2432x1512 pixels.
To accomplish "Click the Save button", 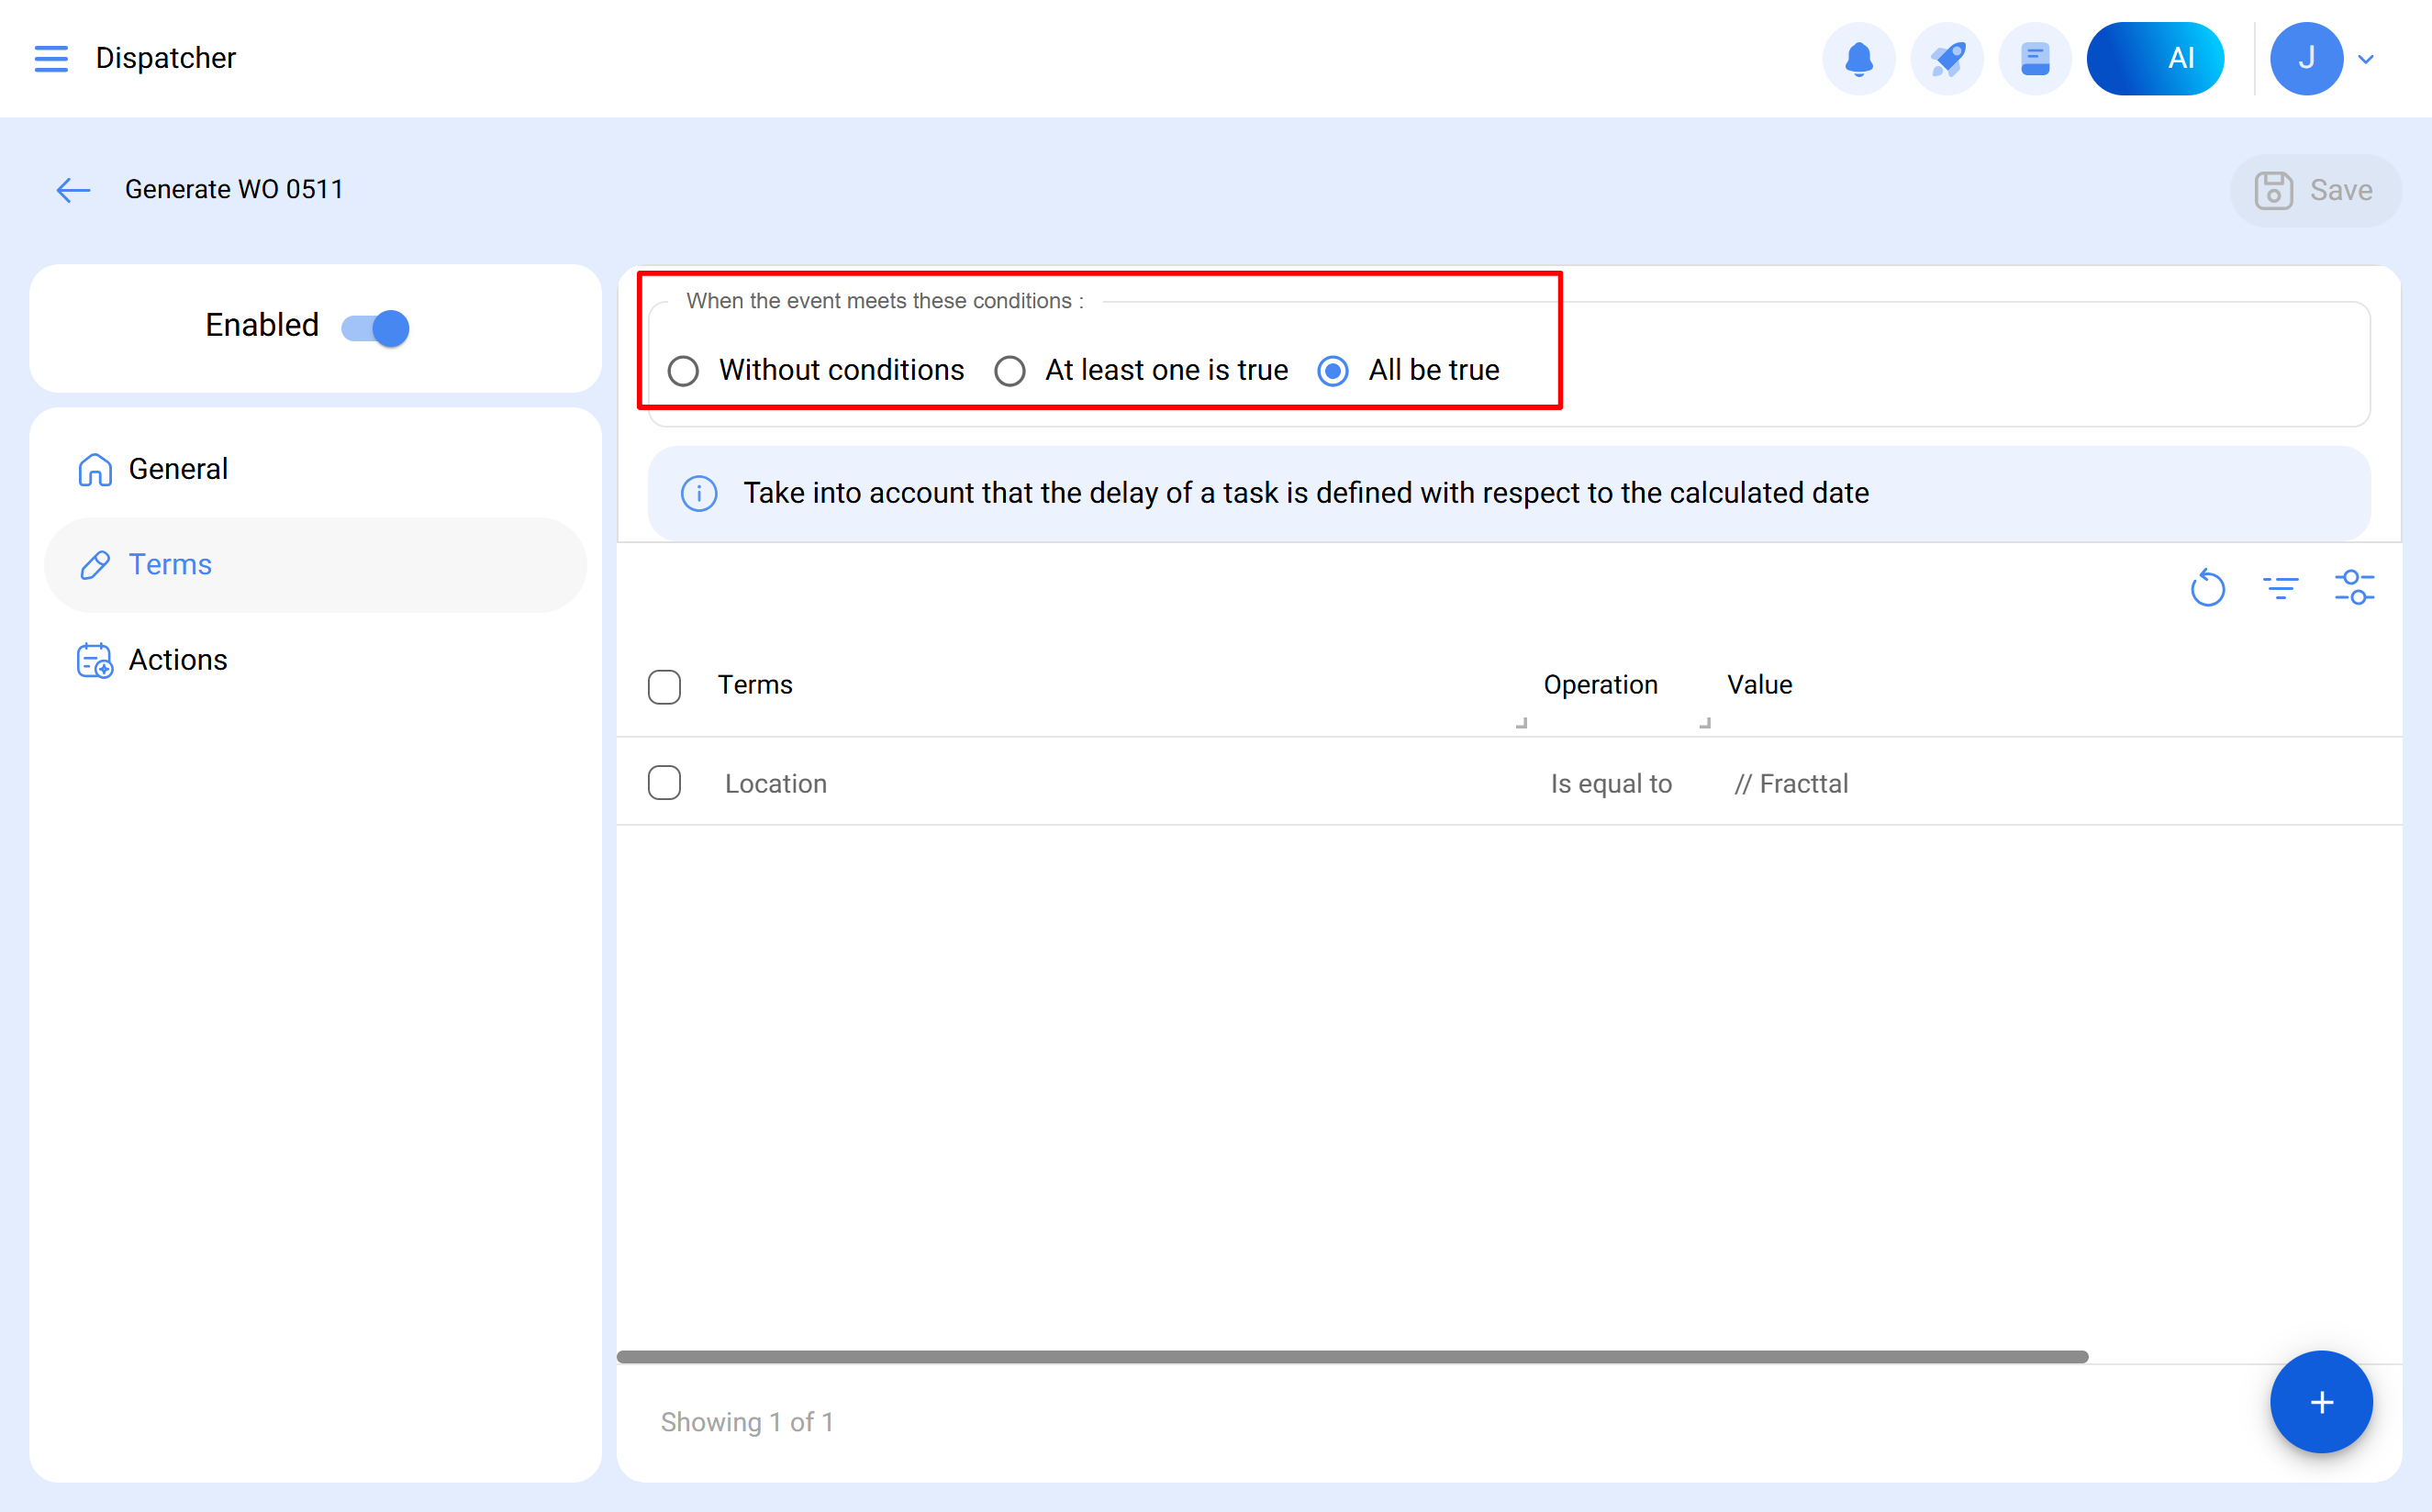I will 2314,190.
